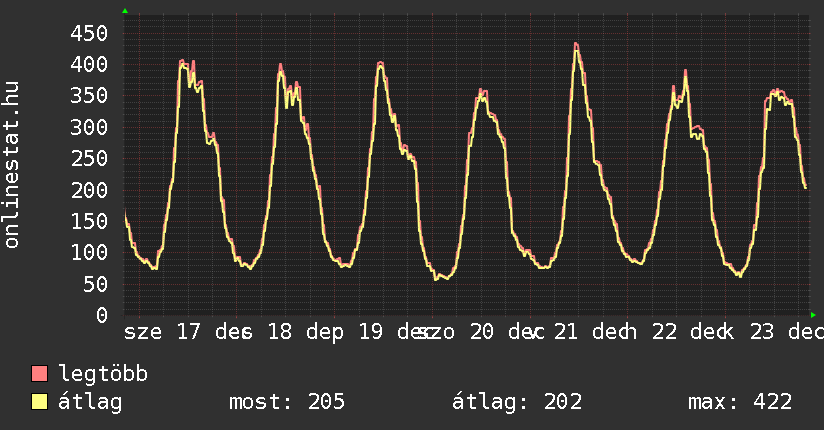Click the 'max: 422' statistic
The image size is (824, 430).
(740, 402)
